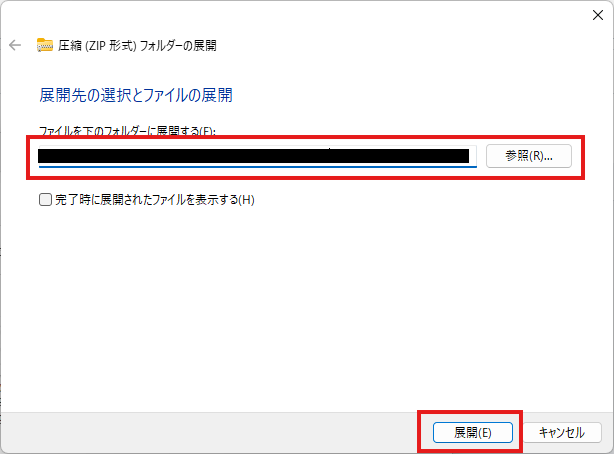Enable the 完了時に展開されたファイルを表示する checkbox
This screenshot has height=454, width=614.
(45, 199)
